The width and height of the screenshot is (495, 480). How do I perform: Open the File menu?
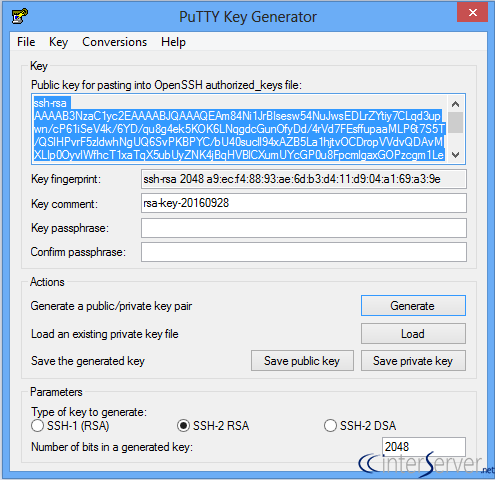pos(26,42)
